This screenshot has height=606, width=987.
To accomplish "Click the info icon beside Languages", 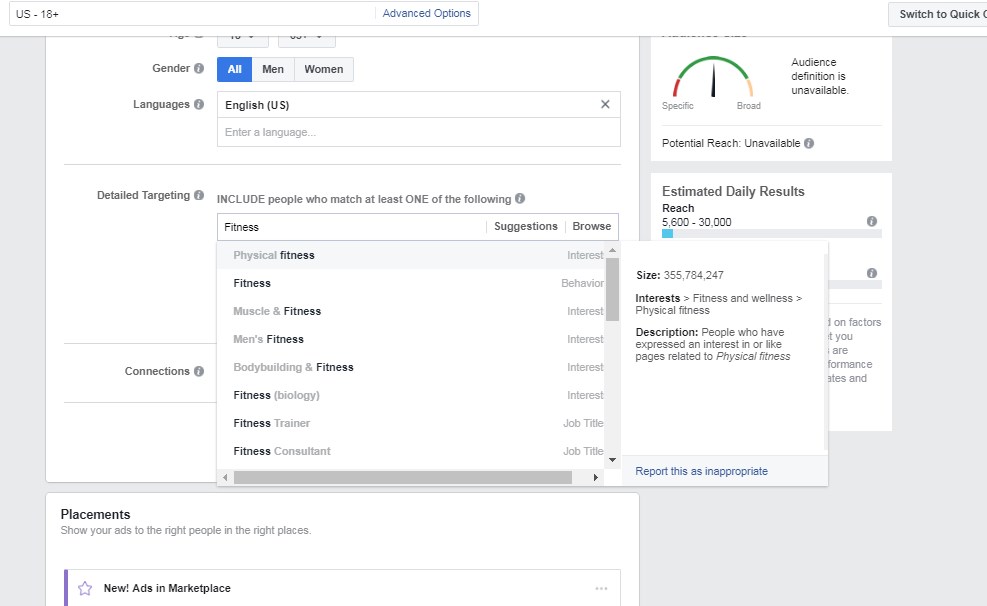I will [x=199, y=105].
